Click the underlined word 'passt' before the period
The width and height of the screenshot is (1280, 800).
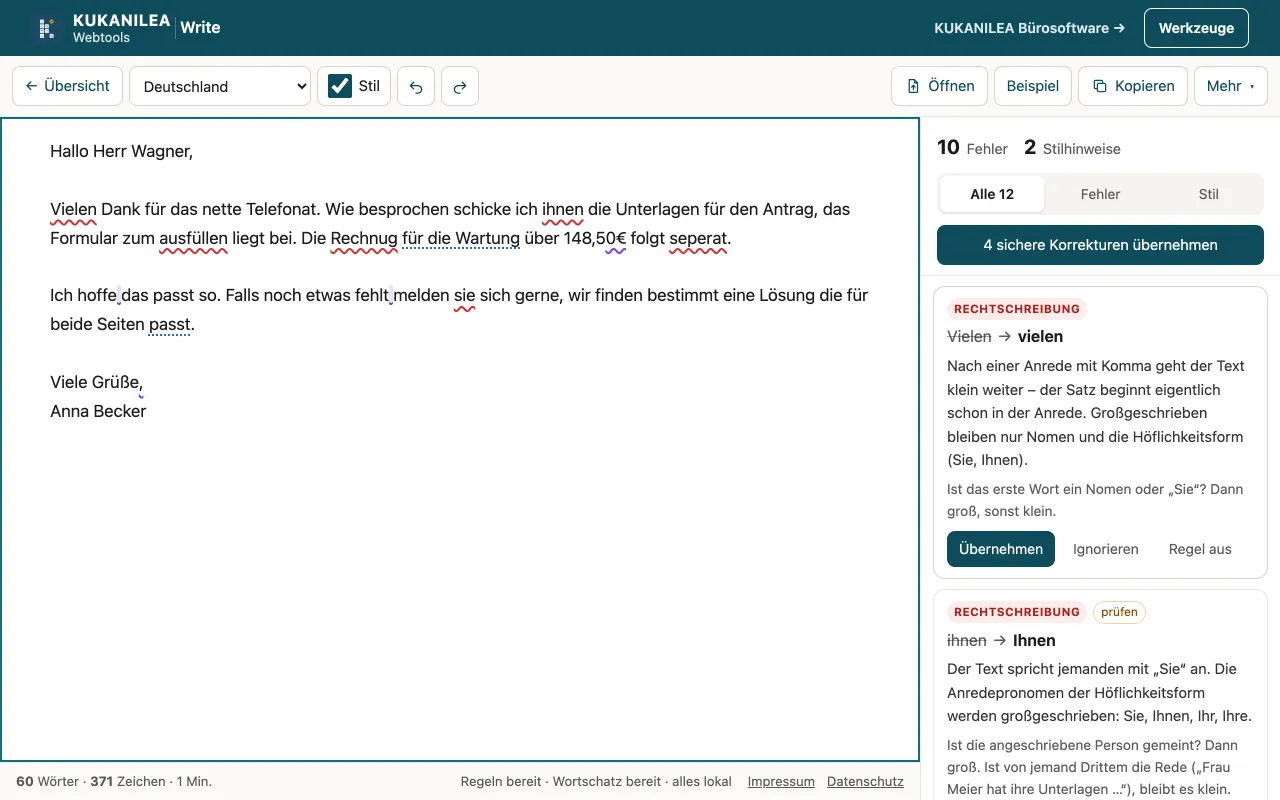pos(169,325)
